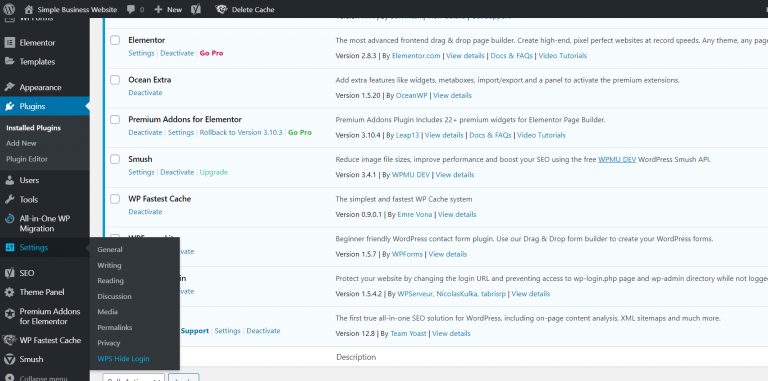Open the comments bubble icon

click(x=131, y=9)
